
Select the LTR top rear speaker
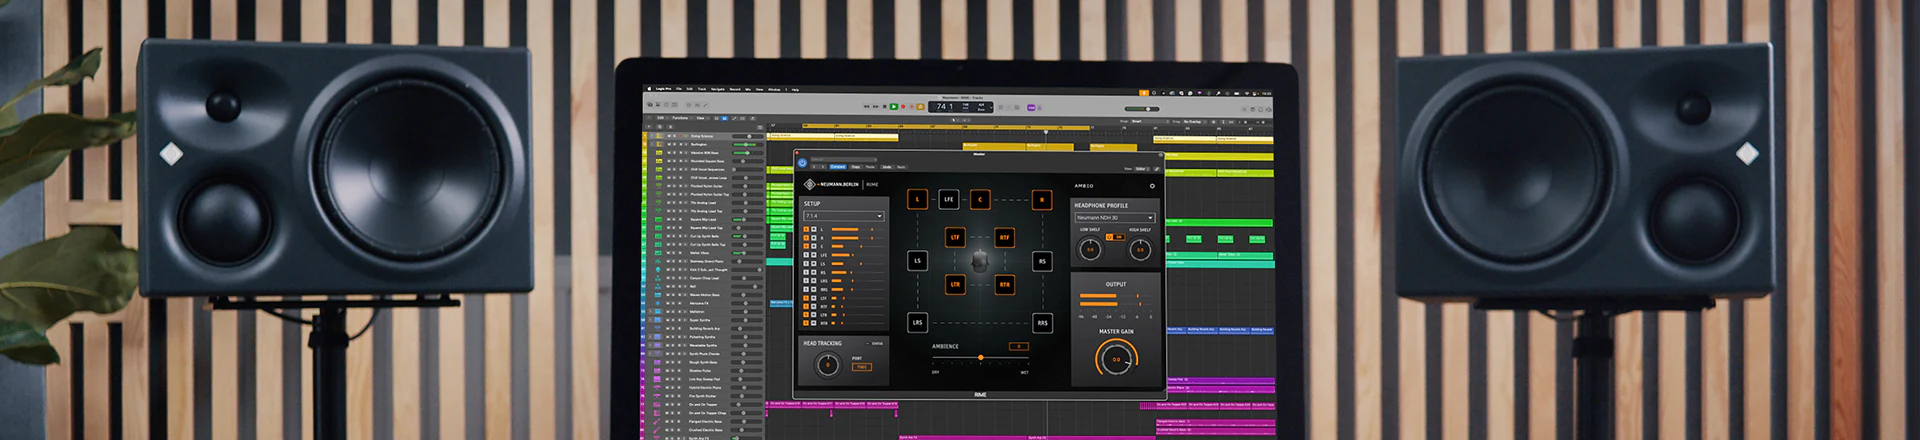[955, 285]
